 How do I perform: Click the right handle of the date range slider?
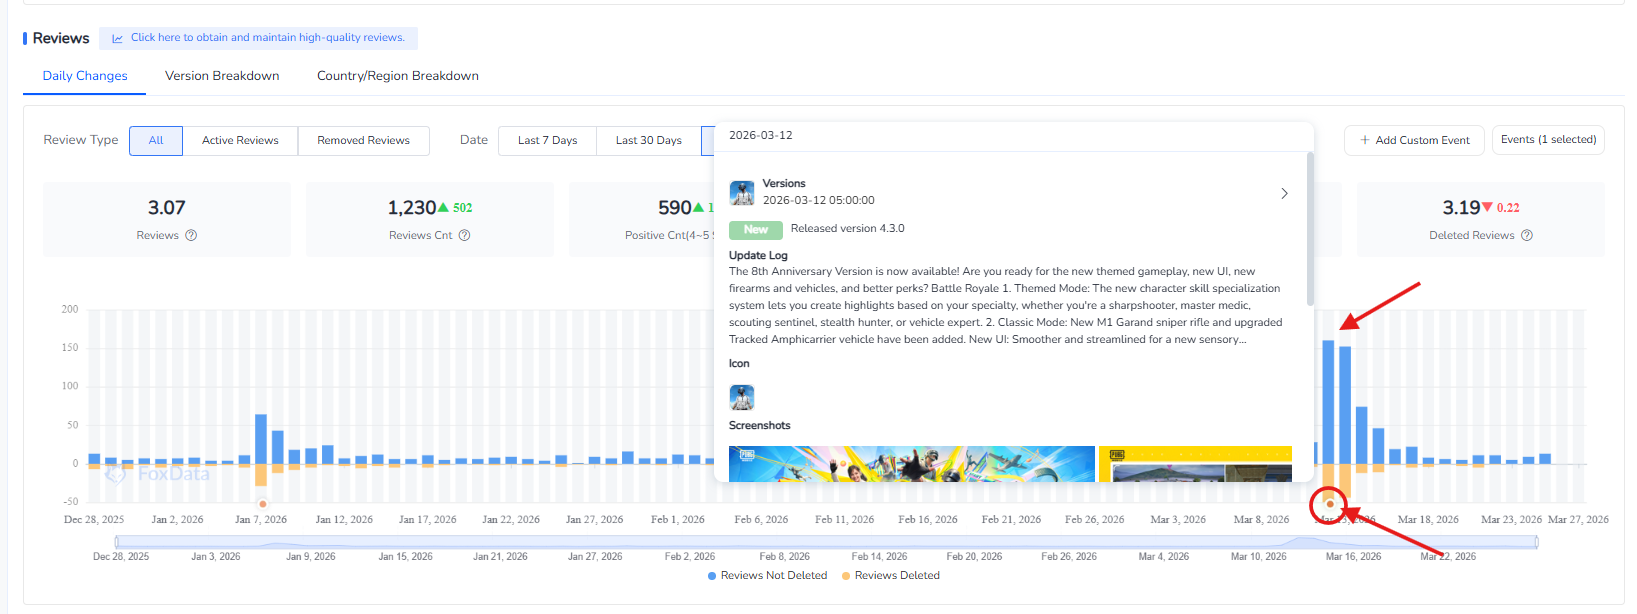click(1536, 542)
